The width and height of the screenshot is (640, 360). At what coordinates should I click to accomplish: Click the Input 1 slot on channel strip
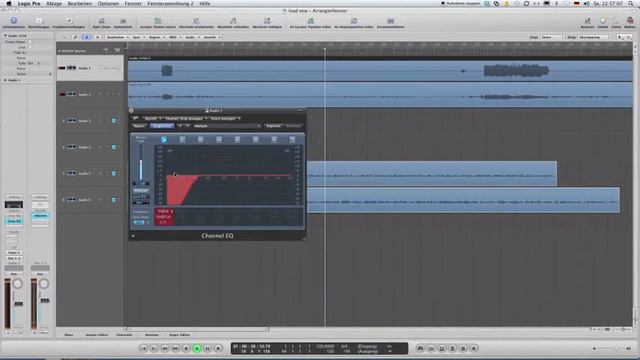tap(14, 253)
